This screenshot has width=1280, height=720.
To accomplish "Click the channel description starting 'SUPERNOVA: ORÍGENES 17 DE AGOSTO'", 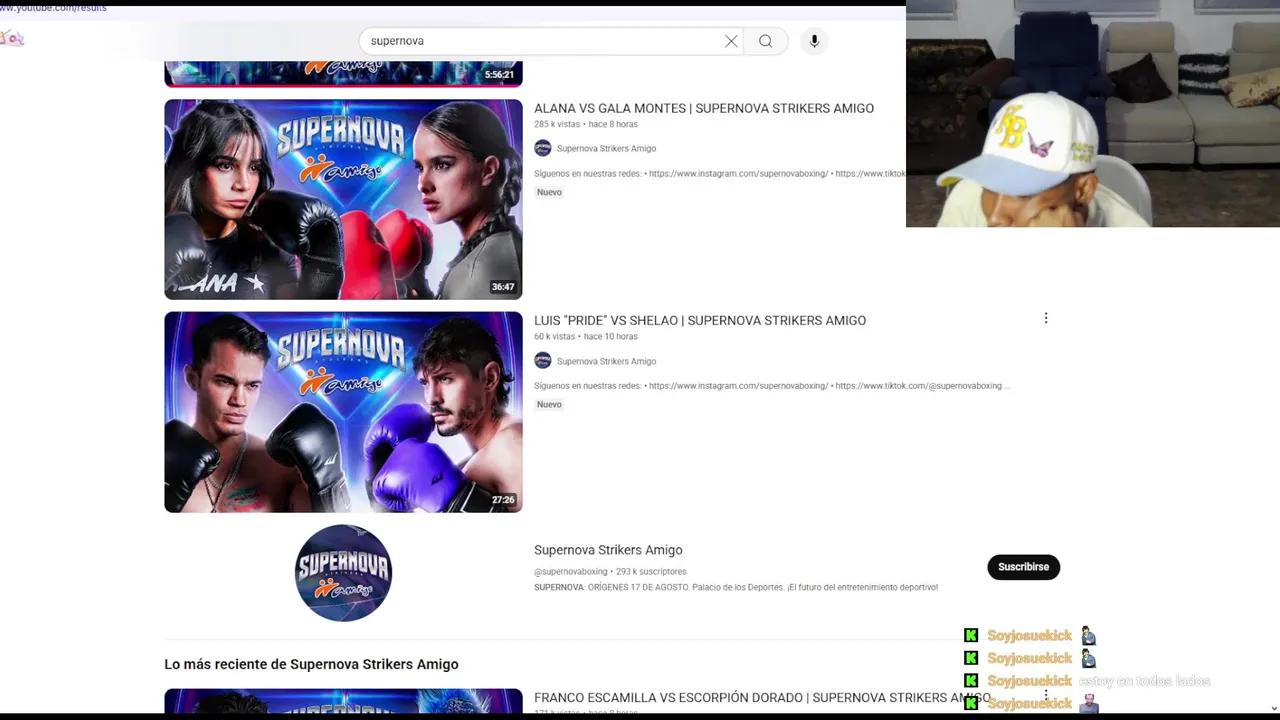I will click(x=736, y=587).
